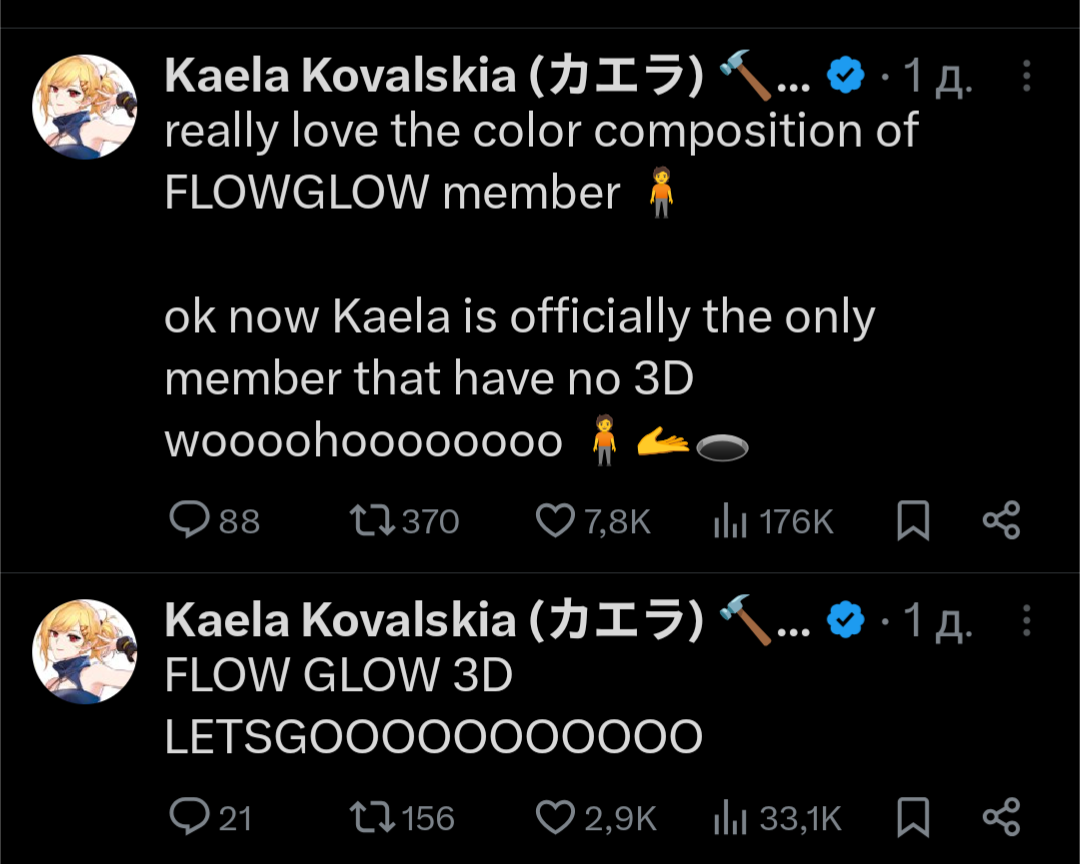
Task: Bookmark the FLOW GLOW 3D tweet
Action: [x=912, y=818]
